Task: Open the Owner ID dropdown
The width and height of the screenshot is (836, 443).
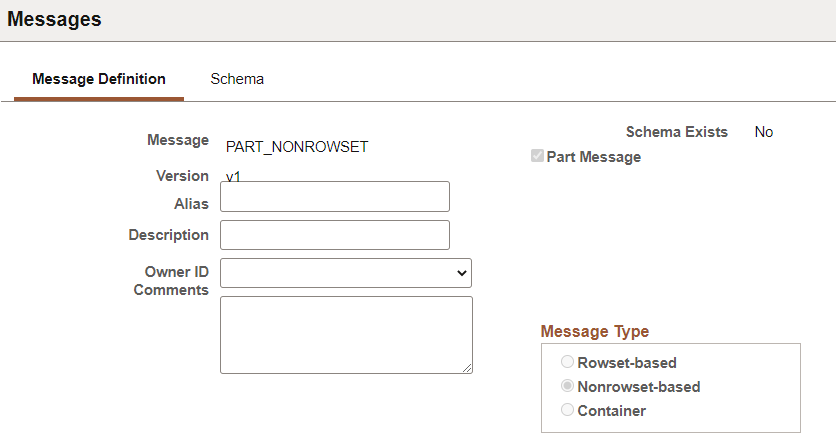Action: pyautogui.click(x=345, y=272)
